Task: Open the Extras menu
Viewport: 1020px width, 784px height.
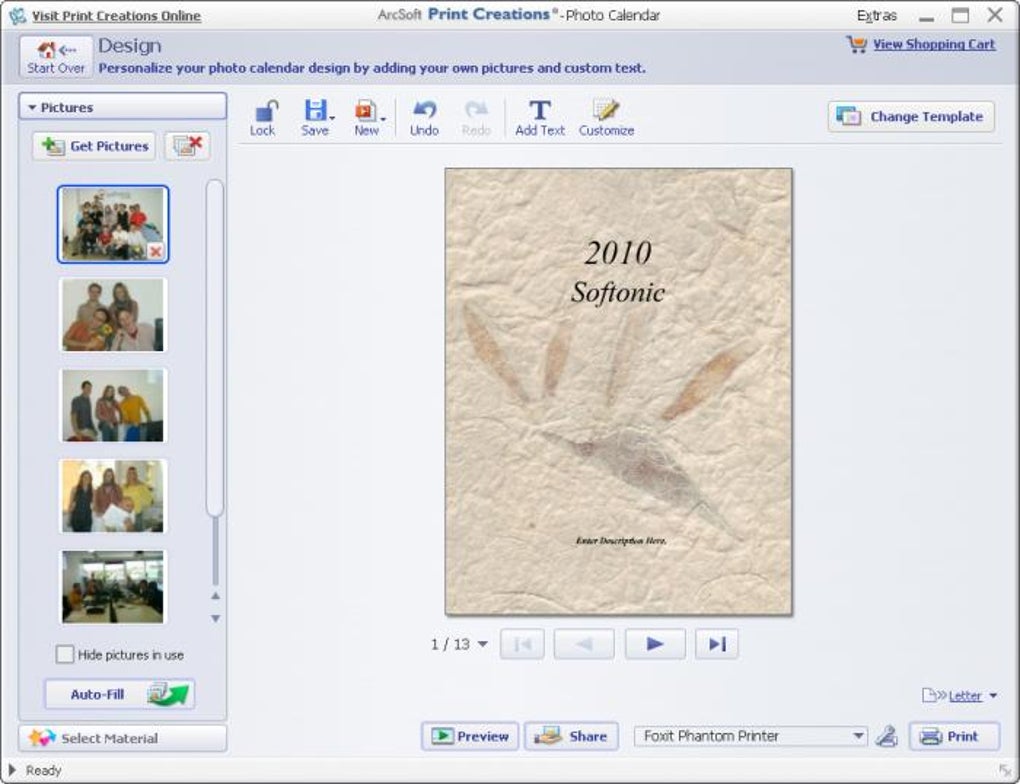Action: tap(876, 16)
